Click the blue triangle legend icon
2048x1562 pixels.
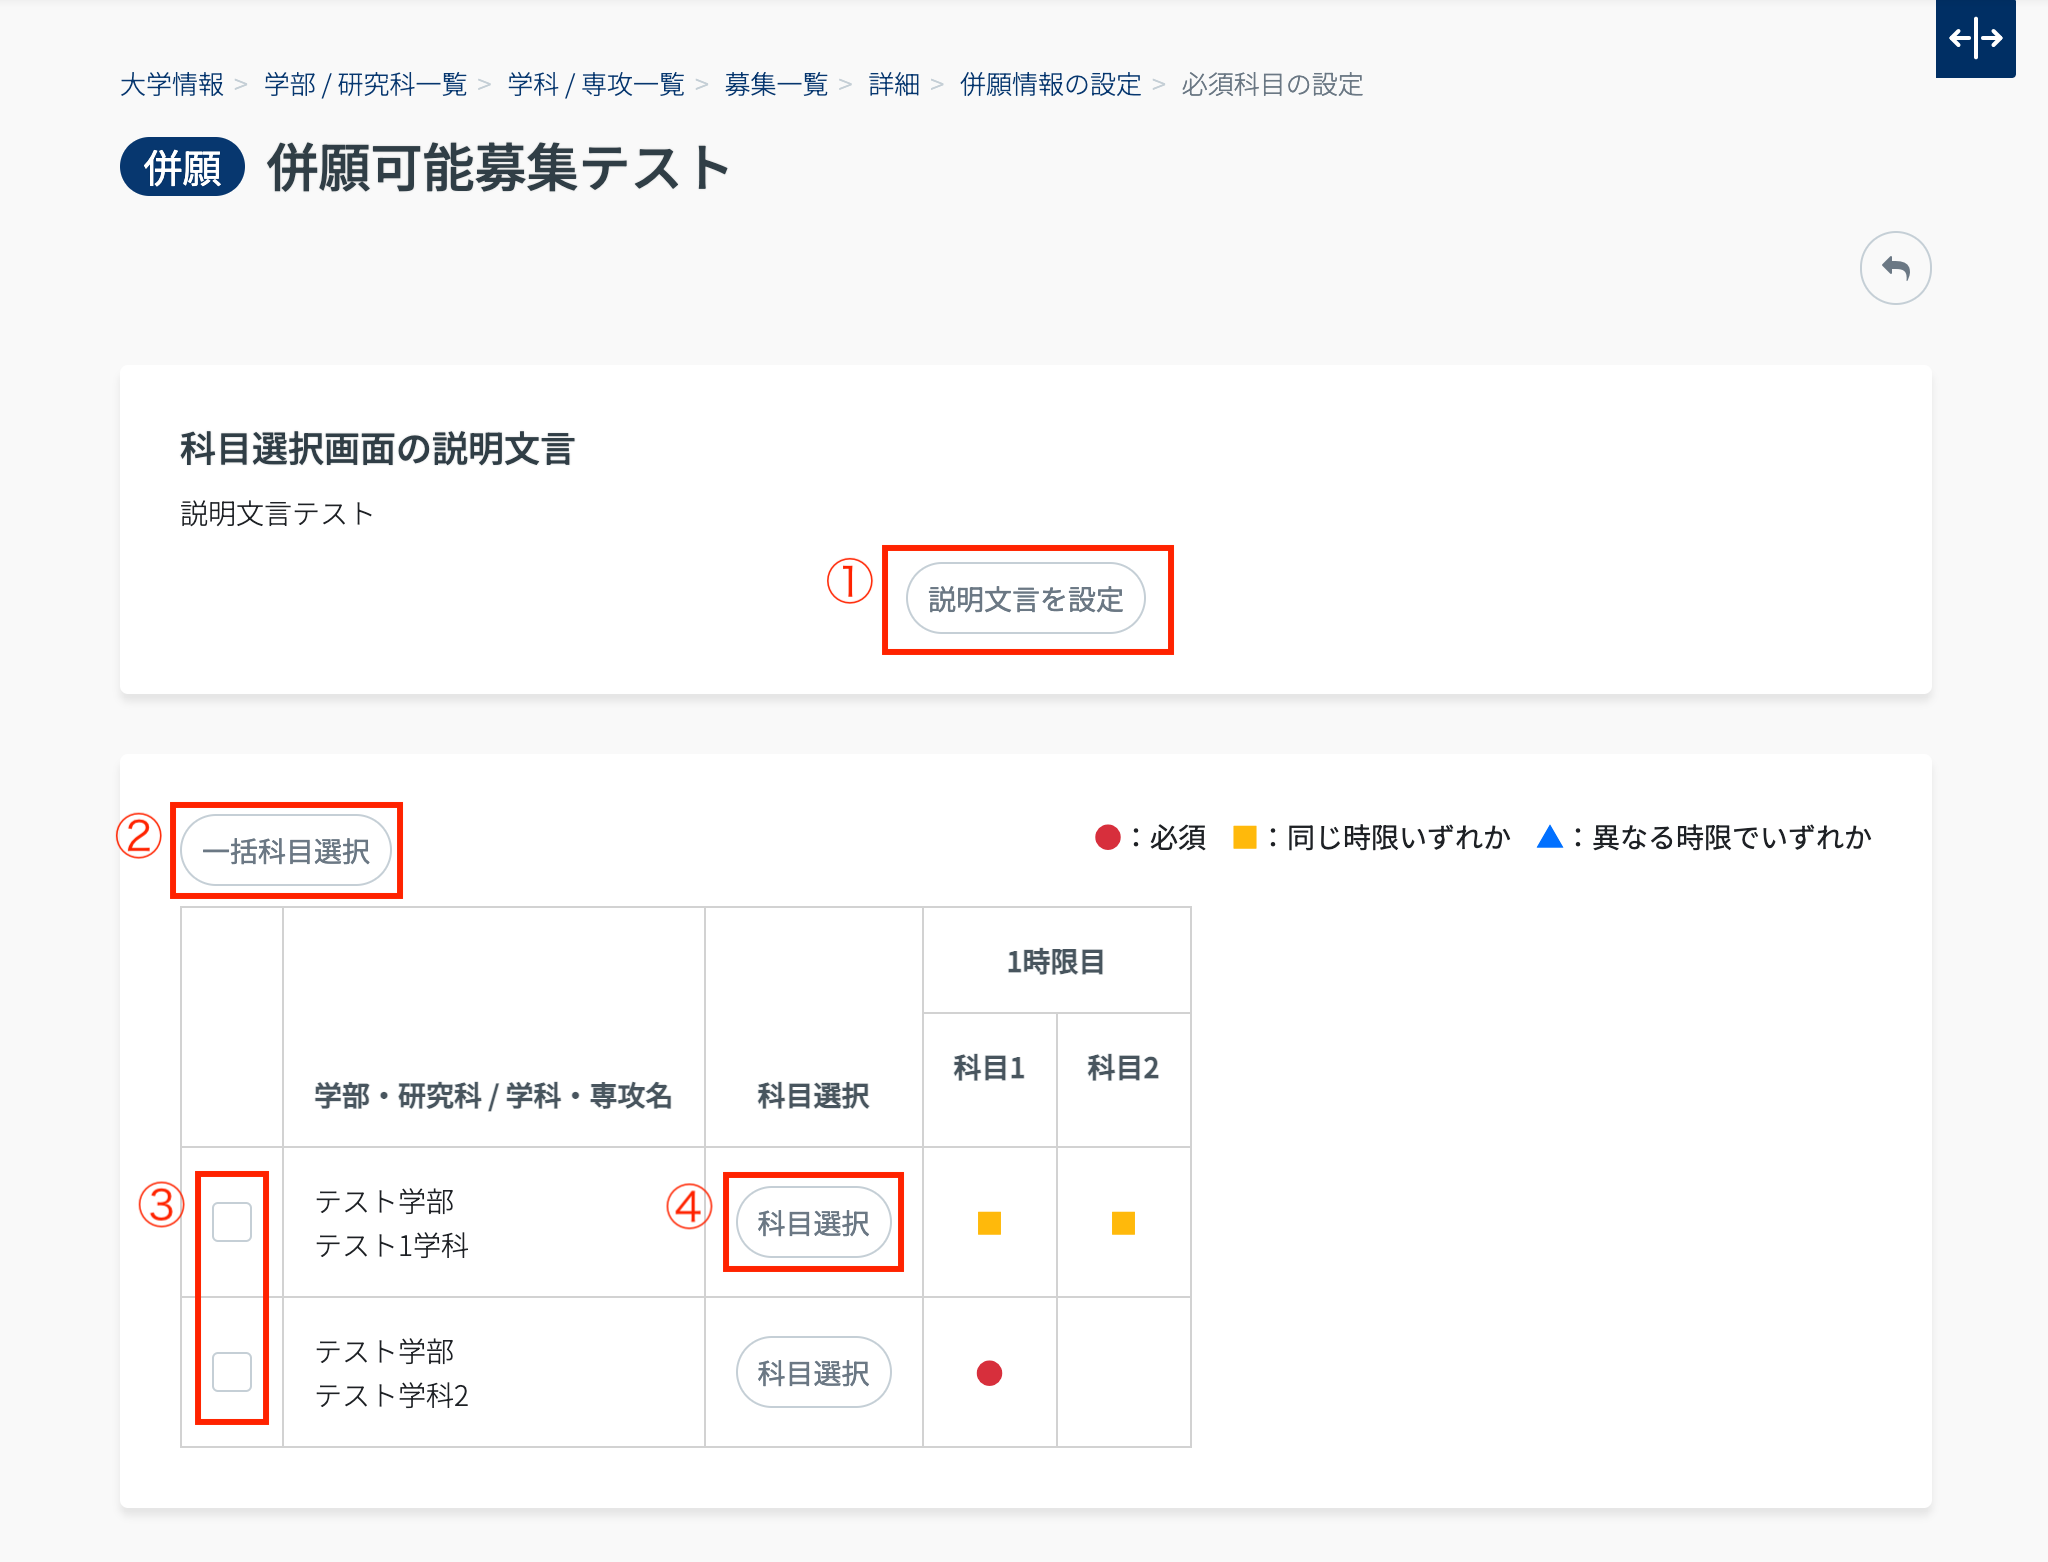(x=1549, y=837)
